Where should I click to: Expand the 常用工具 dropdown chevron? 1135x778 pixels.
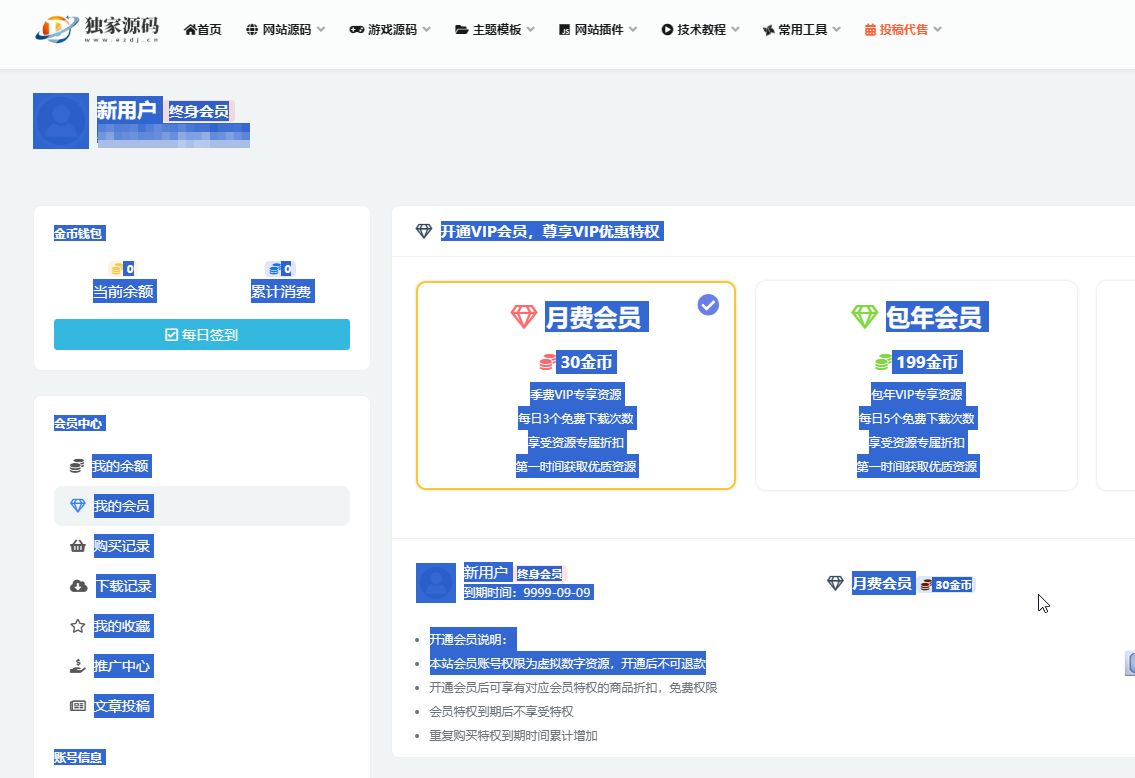pyautogui.click(x=837, y=30)
